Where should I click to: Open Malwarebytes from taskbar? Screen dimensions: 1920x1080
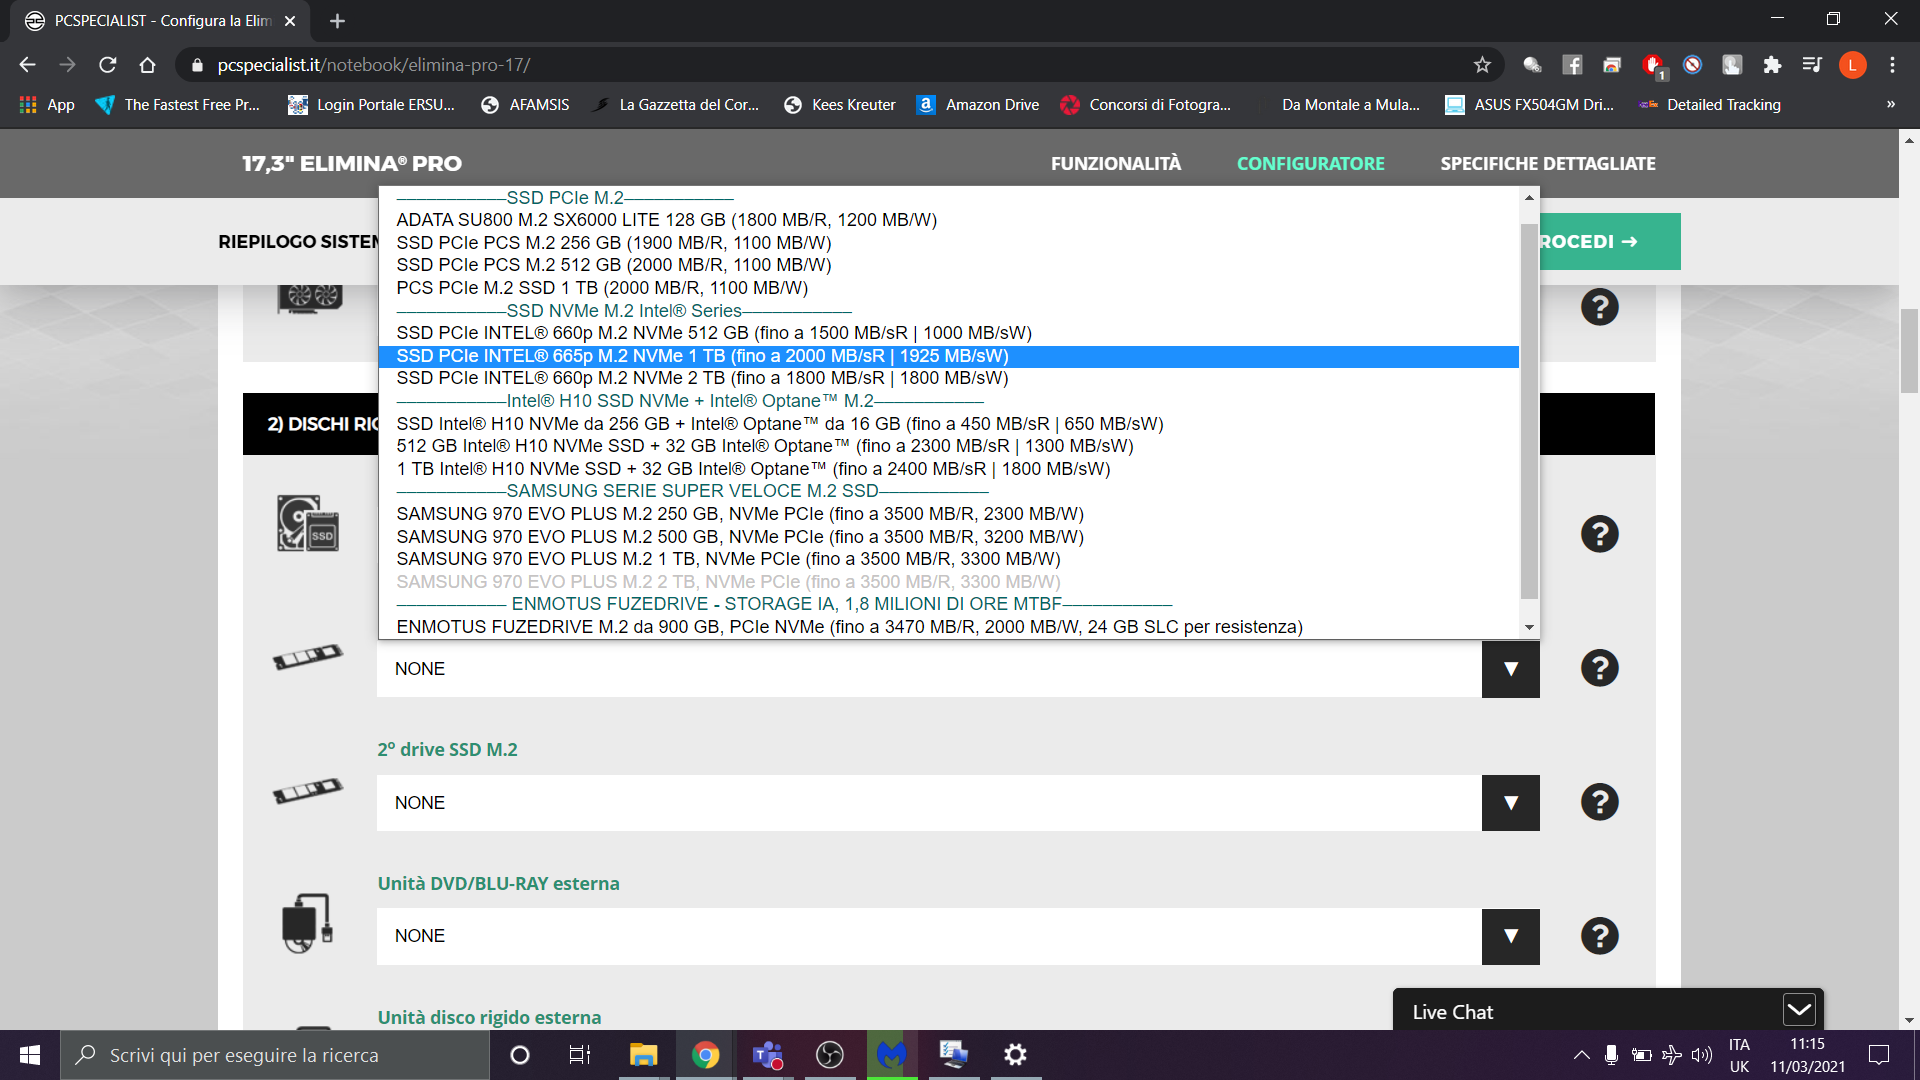[892, 1055]
